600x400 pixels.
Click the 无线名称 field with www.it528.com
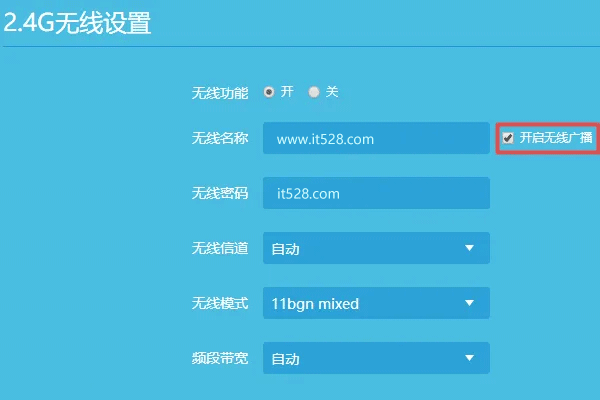(x=376, y=138)
